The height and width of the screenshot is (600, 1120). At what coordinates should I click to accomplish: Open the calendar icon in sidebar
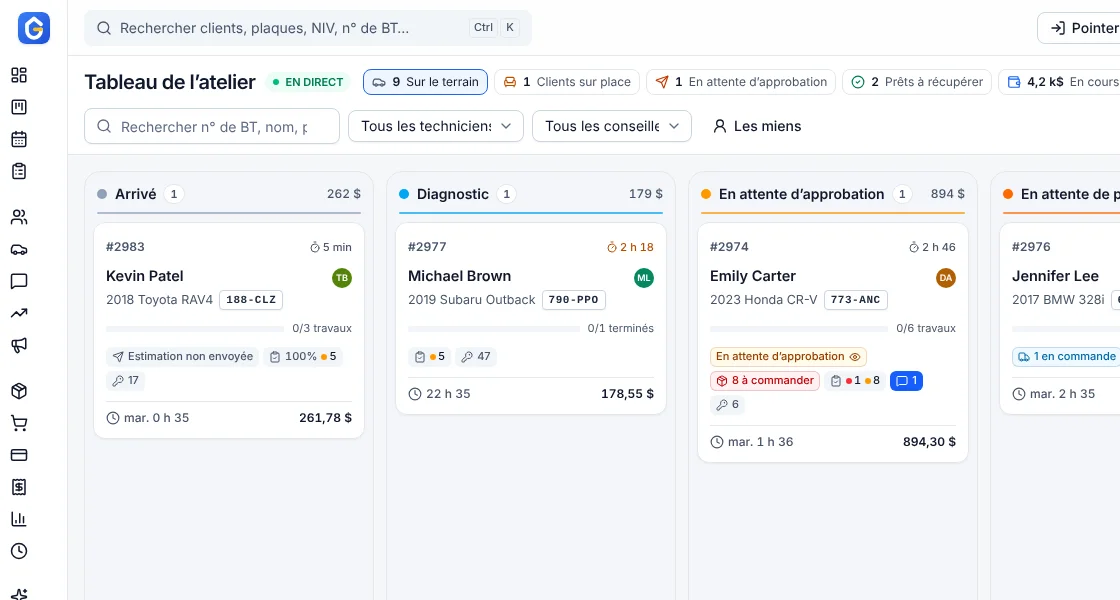[19, 139]
